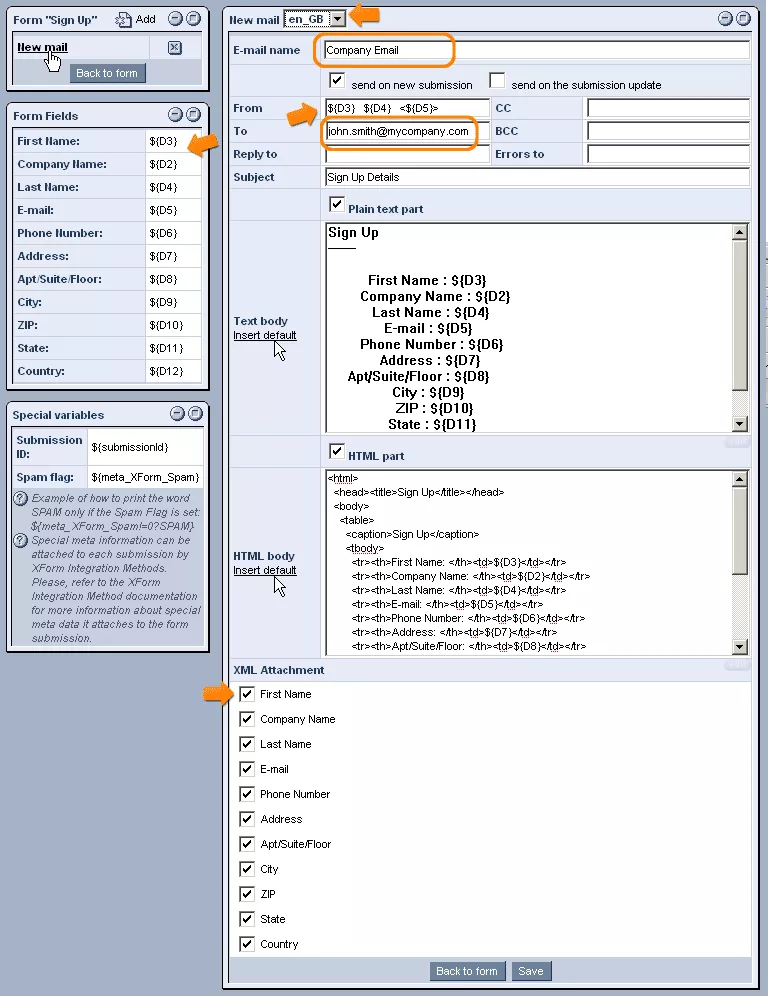The image size is (768, 996).
Task: Maximize the Form "Sign Up" panel
Action: [193, 18]
